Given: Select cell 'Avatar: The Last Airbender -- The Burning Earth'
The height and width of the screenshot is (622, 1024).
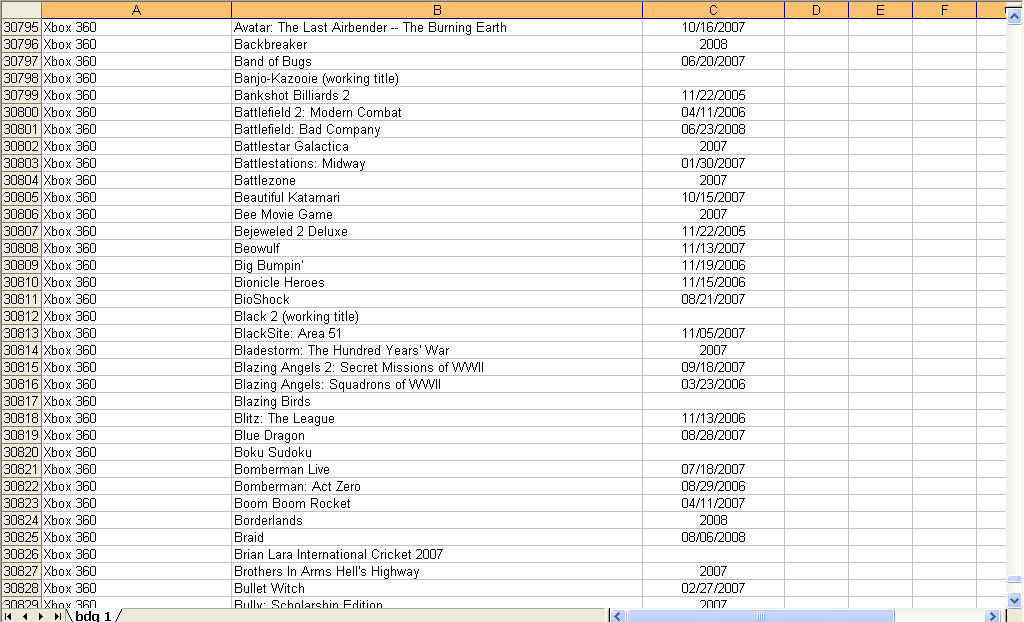Looking at the screenshot, I should coord(437,27).
